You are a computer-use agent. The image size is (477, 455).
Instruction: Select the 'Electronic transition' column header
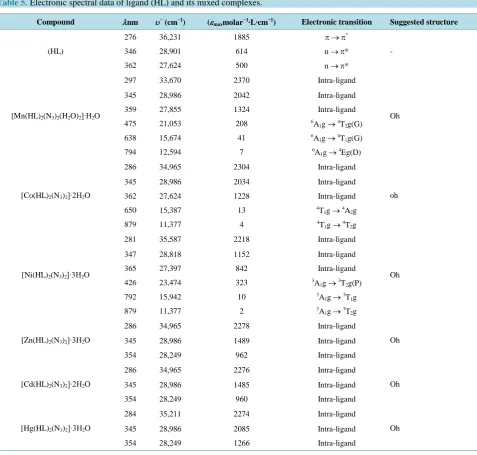point(337,22)
